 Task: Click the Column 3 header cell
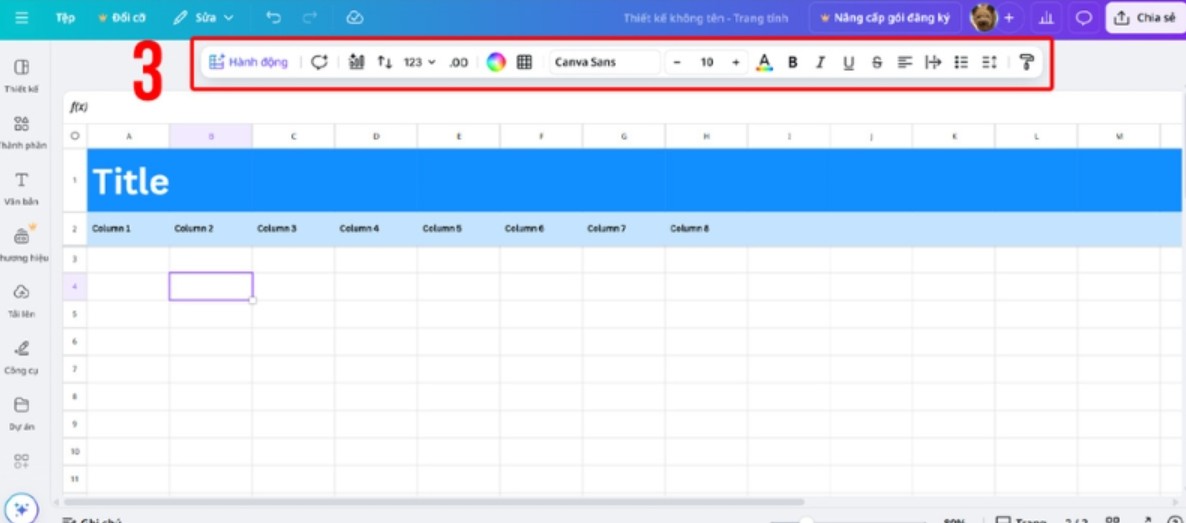point(293,229)
